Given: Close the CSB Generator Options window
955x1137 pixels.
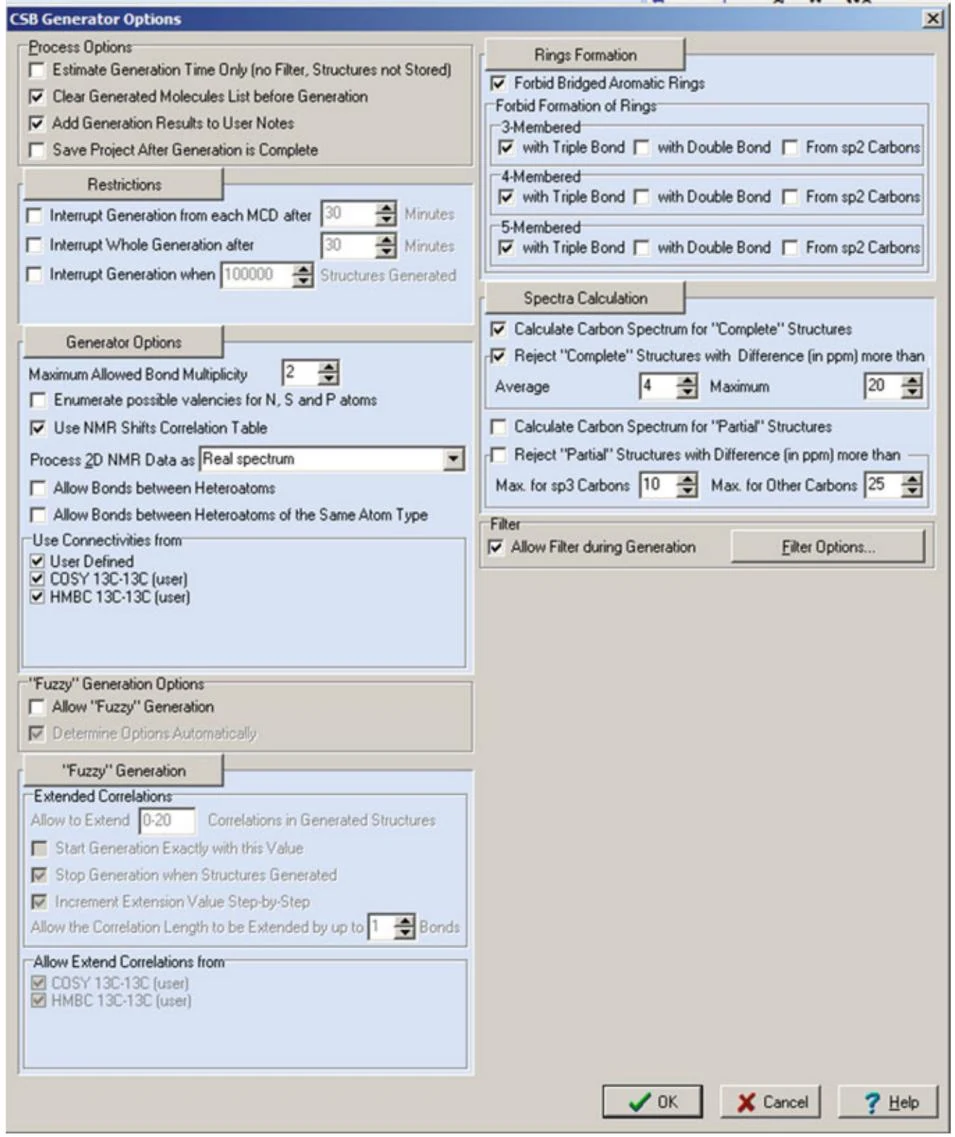Looking at the screenshot, I should pyautogui.click(x=933, y=19).
